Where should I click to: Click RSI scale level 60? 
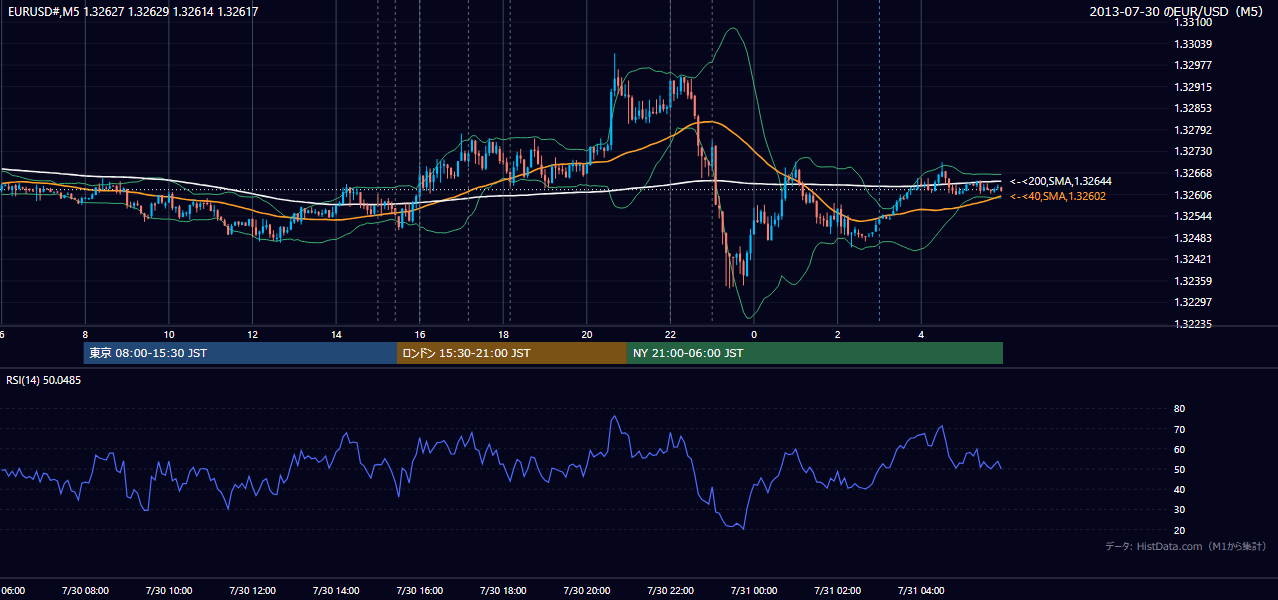(1179, 449)
